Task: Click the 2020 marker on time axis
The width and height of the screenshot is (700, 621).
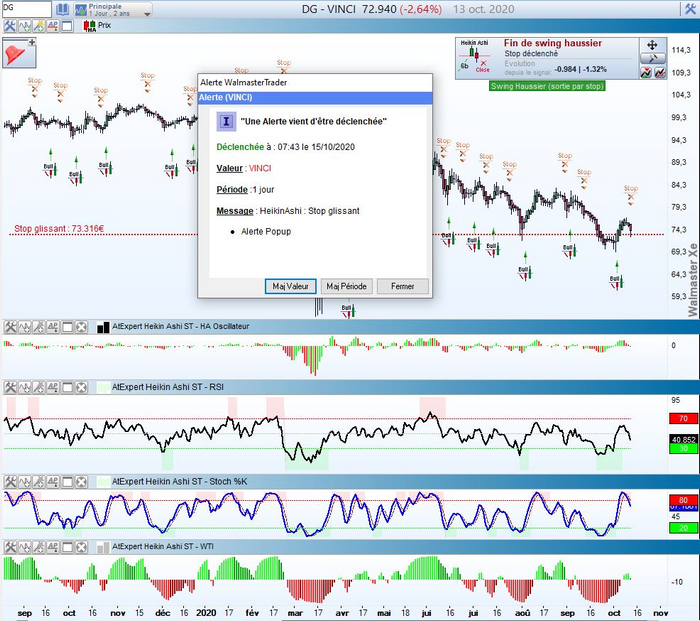Action: [x=206, y=613]
